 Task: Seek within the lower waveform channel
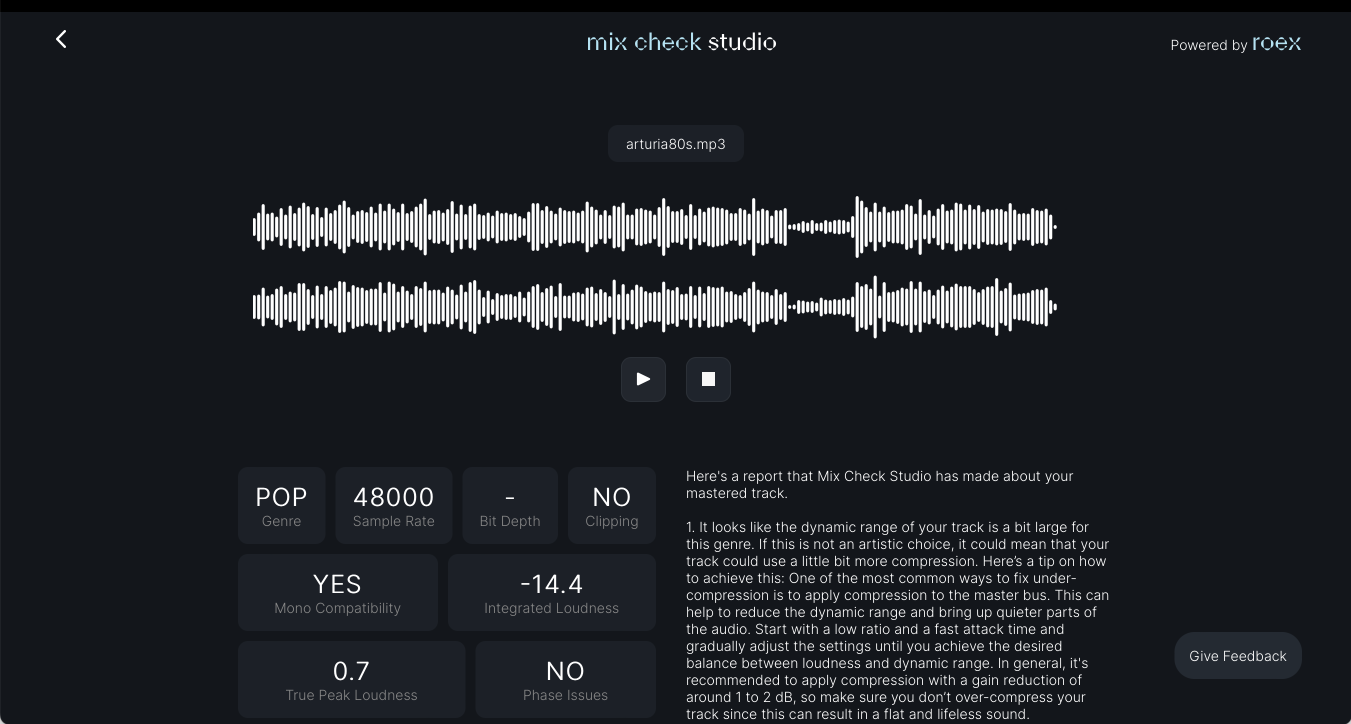(655, 306)
